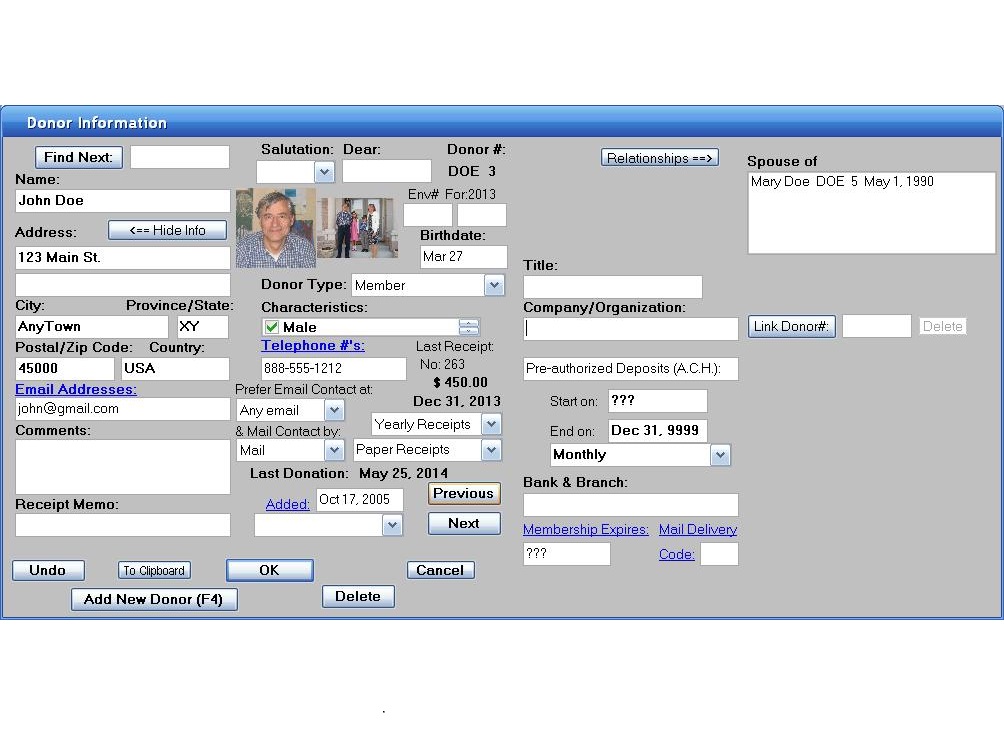Click the Code link
The image size is (1004, 755).
click(677, 555)
